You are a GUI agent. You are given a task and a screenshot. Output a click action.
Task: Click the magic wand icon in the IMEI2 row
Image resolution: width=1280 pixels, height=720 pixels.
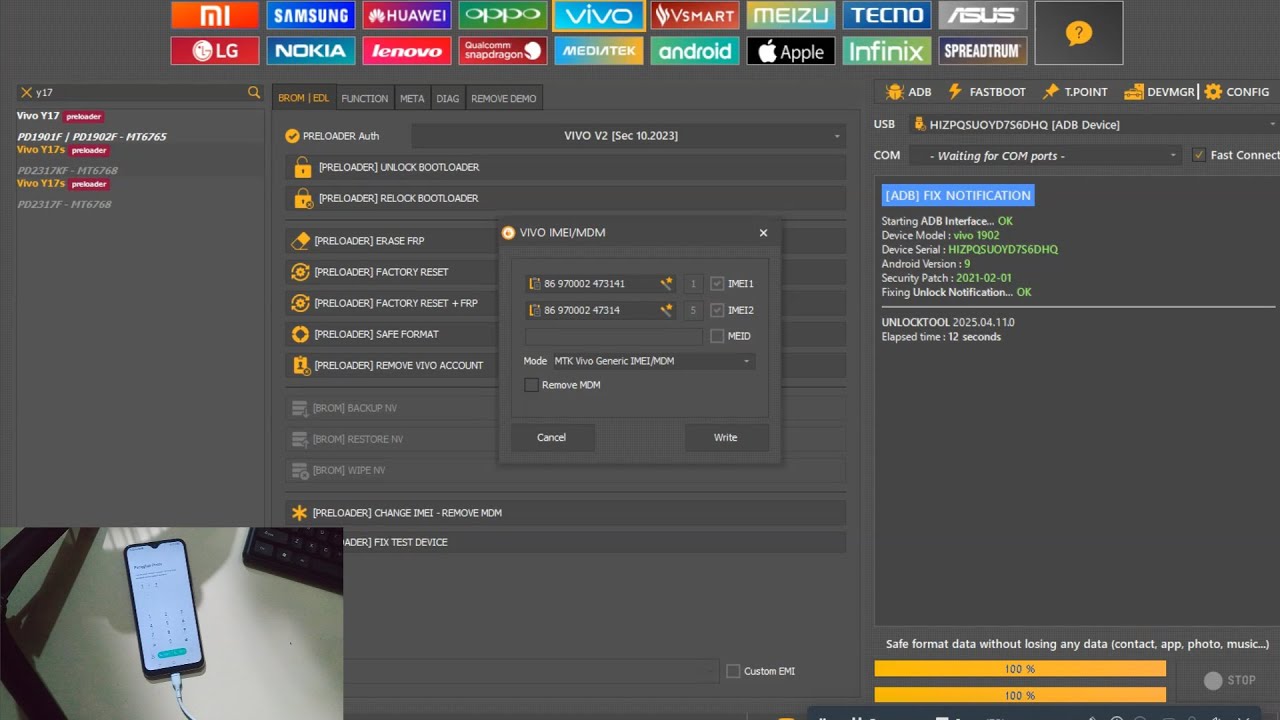point(666,310)
